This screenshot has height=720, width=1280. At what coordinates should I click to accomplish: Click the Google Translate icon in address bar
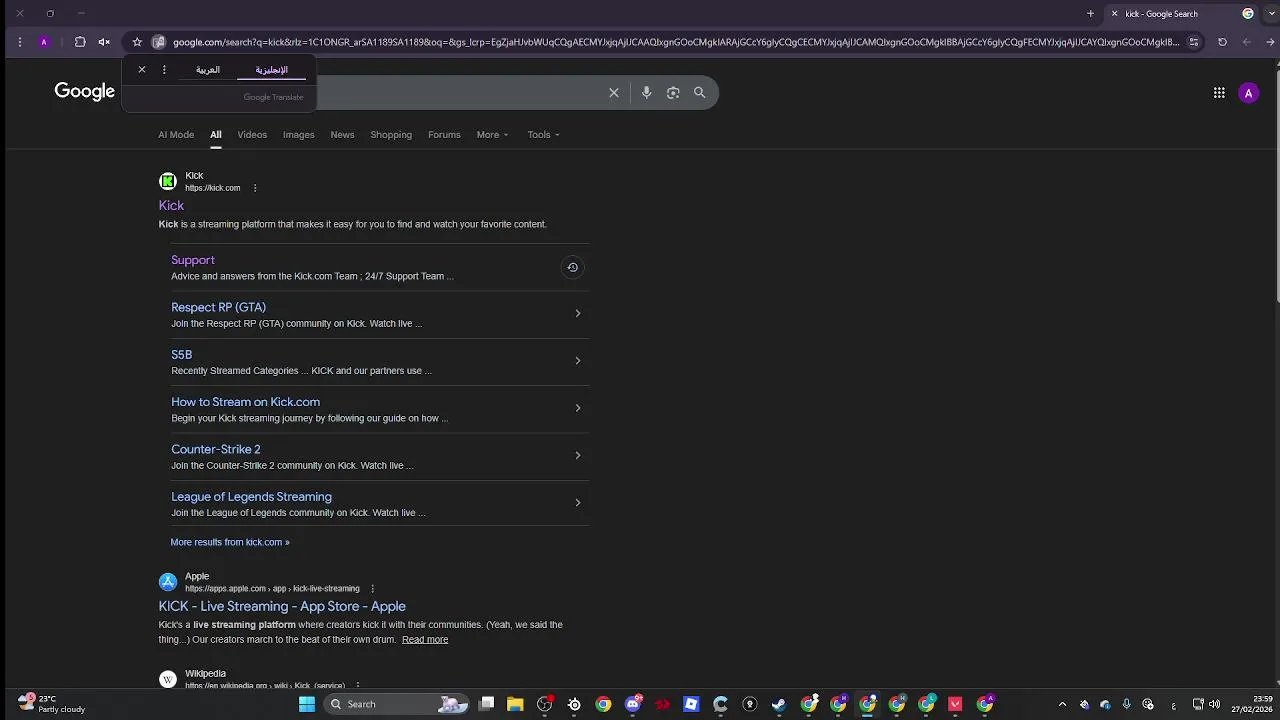coord(158,42)
